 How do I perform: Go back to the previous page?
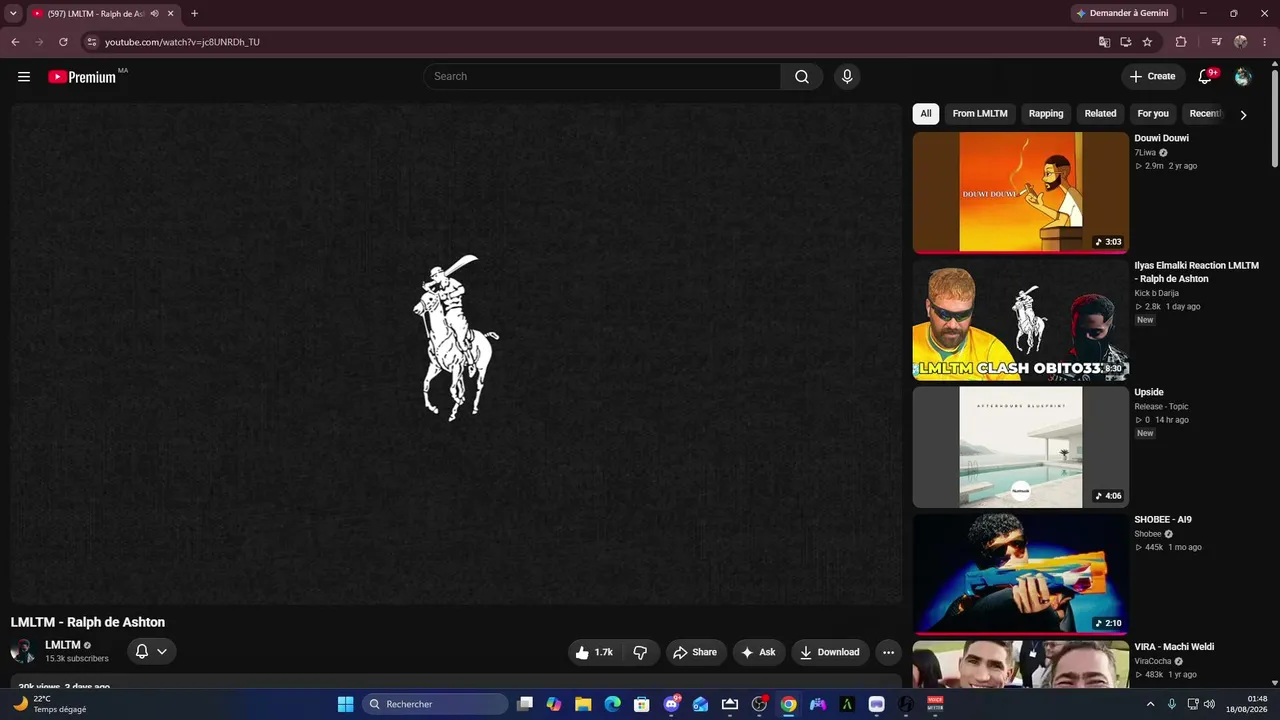point(15,42)
